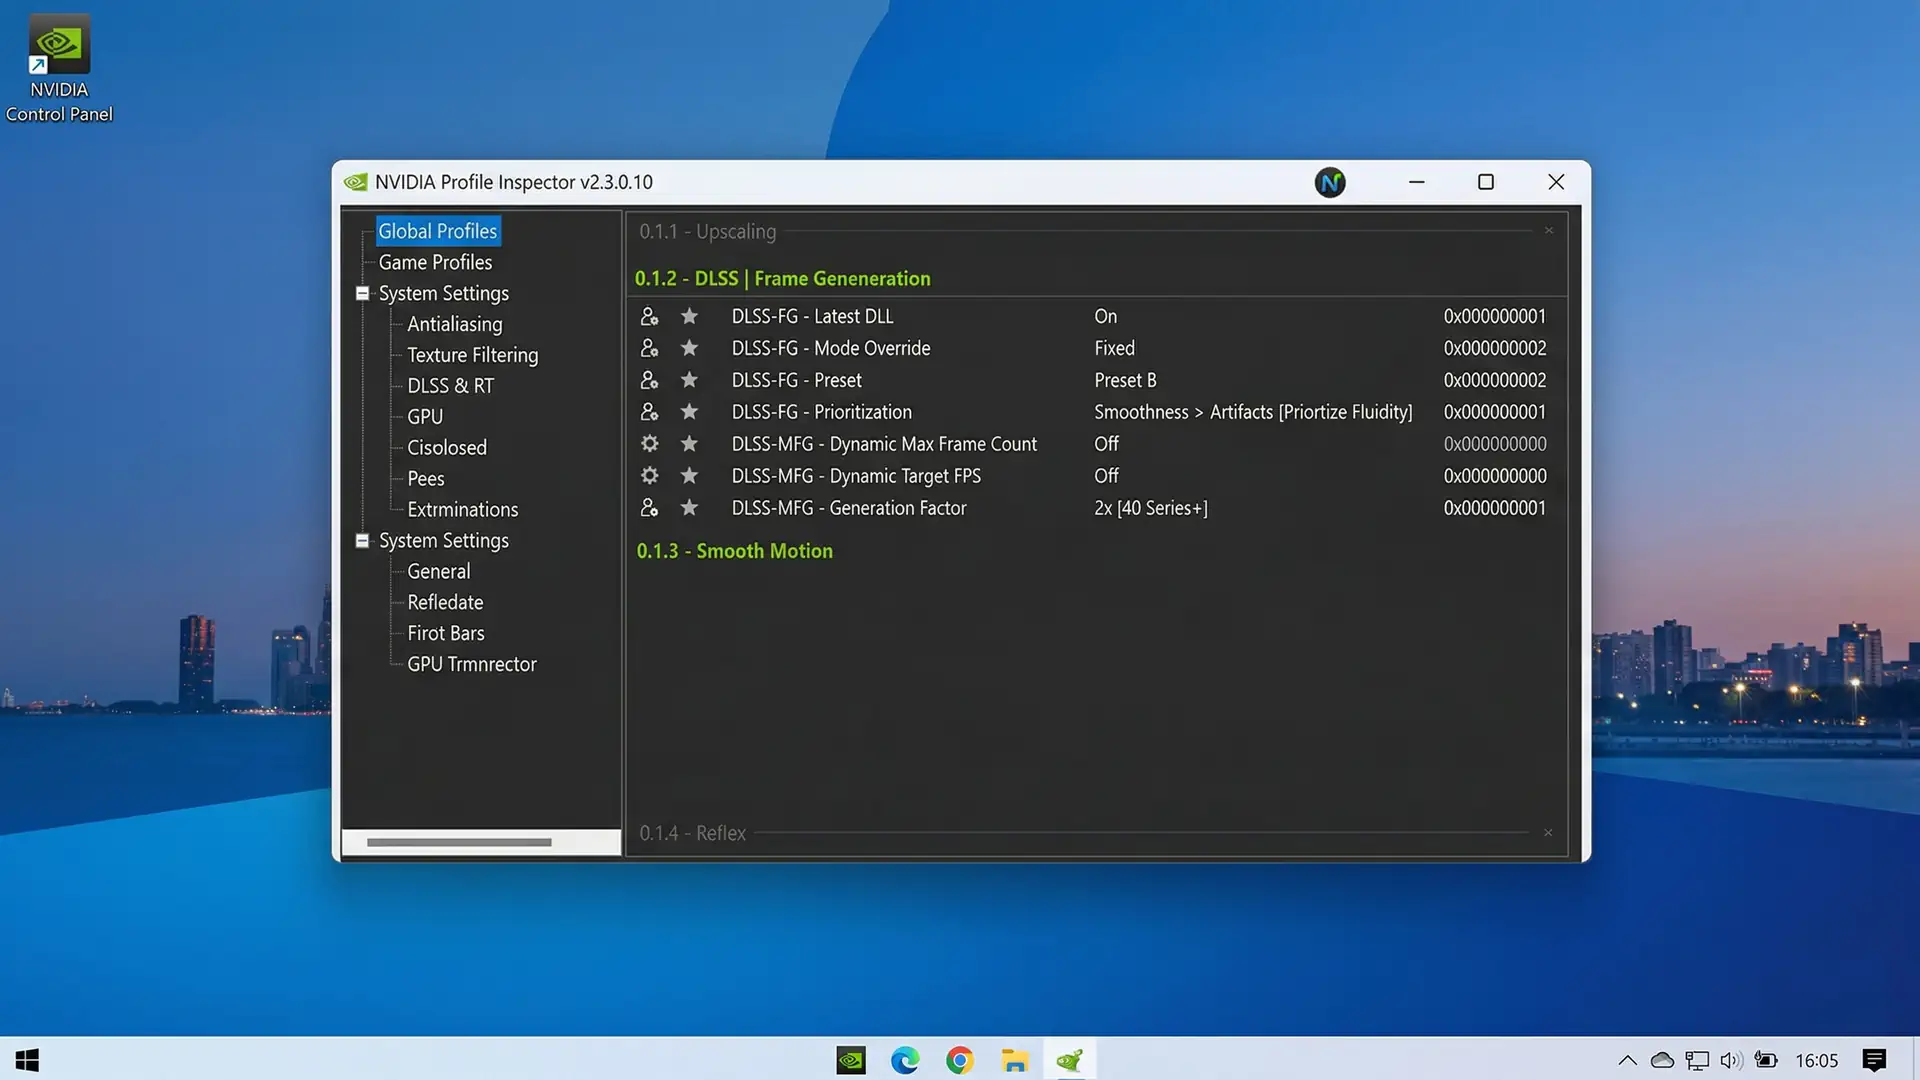
Task: Toggle favorite star on DLSS-FG Preset row
Action: click(689, 380)
